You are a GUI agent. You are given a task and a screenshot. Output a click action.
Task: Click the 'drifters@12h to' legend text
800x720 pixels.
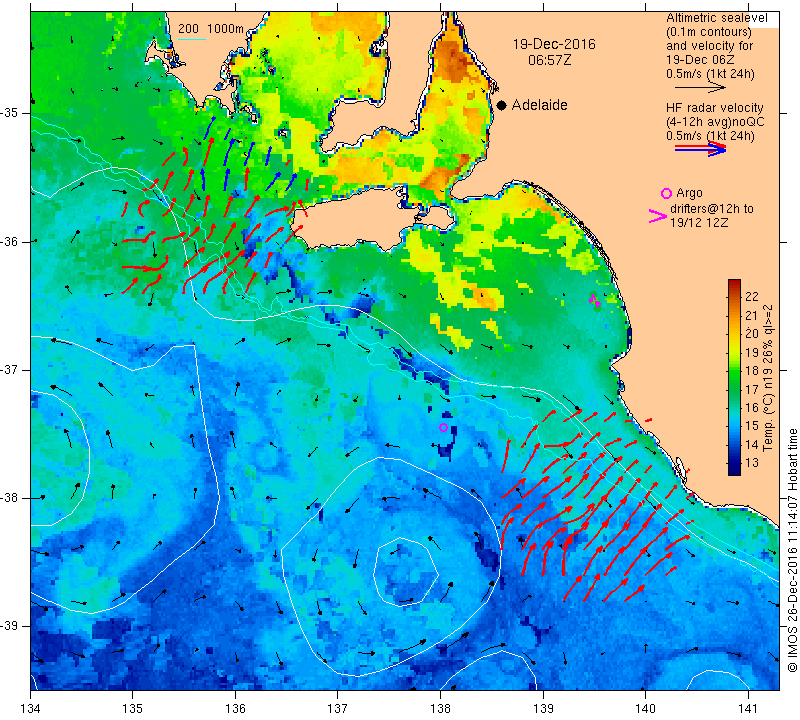711,209
